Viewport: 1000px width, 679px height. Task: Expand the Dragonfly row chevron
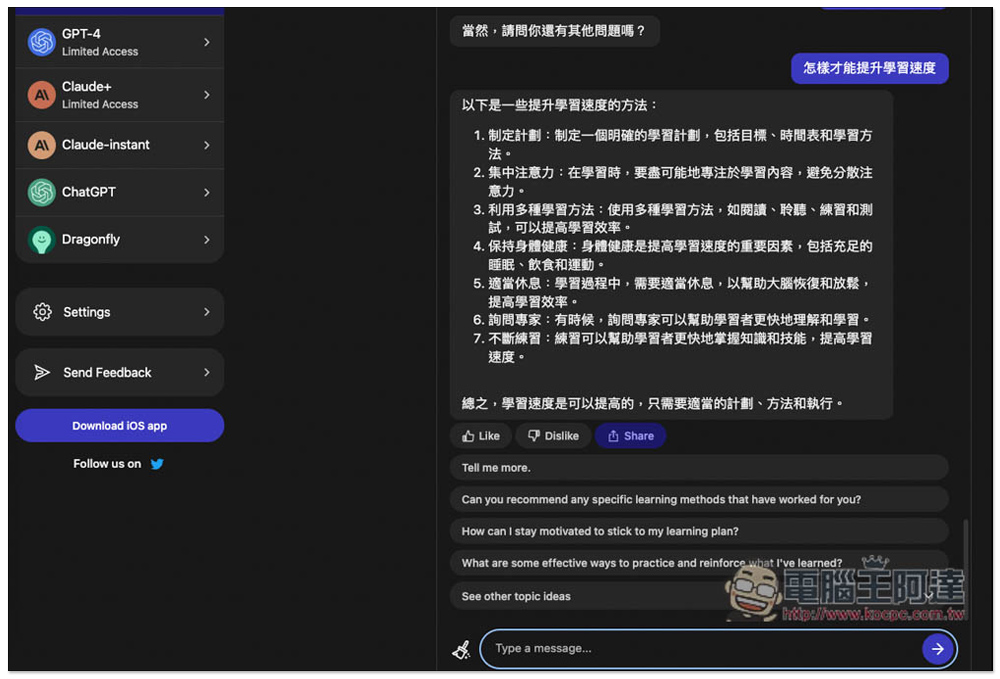point(207,240)
